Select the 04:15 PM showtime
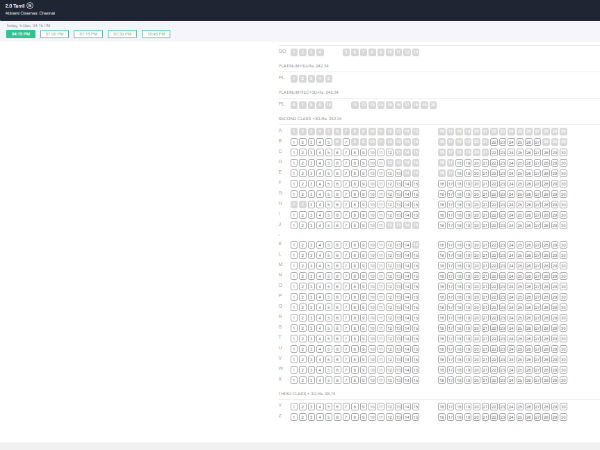 tap(21, 34)
